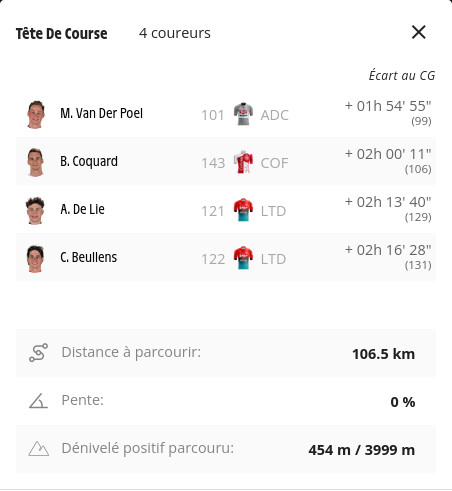Open rider B. Coquard
Image resolution: width=452 pixels, height=491 pixels.
89,161
